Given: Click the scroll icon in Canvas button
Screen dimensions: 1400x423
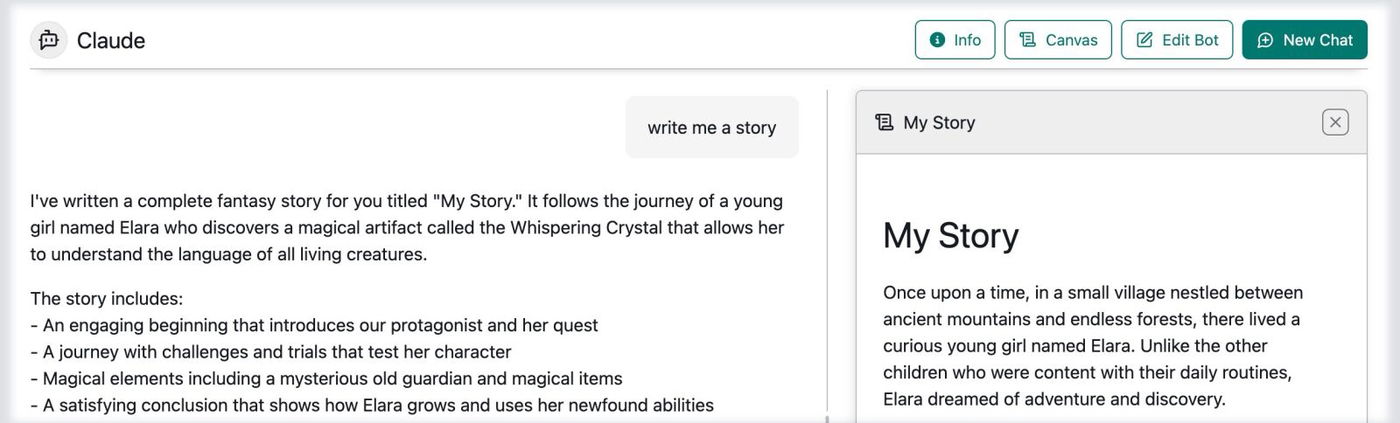Looking at the screenshot, I should pyautogui.click(x=1027, y=40).
